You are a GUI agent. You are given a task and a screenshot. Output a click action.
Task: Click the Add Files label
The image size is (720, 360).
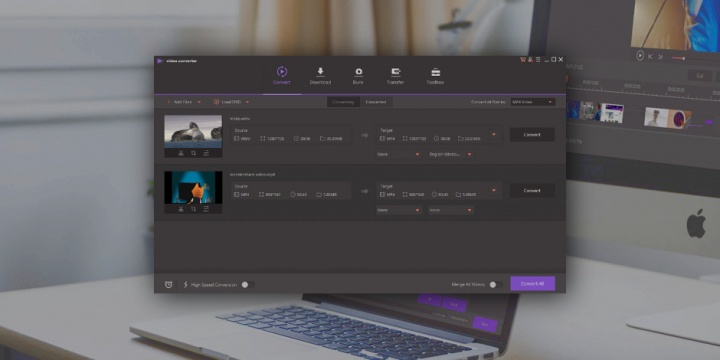click(183, 102)
